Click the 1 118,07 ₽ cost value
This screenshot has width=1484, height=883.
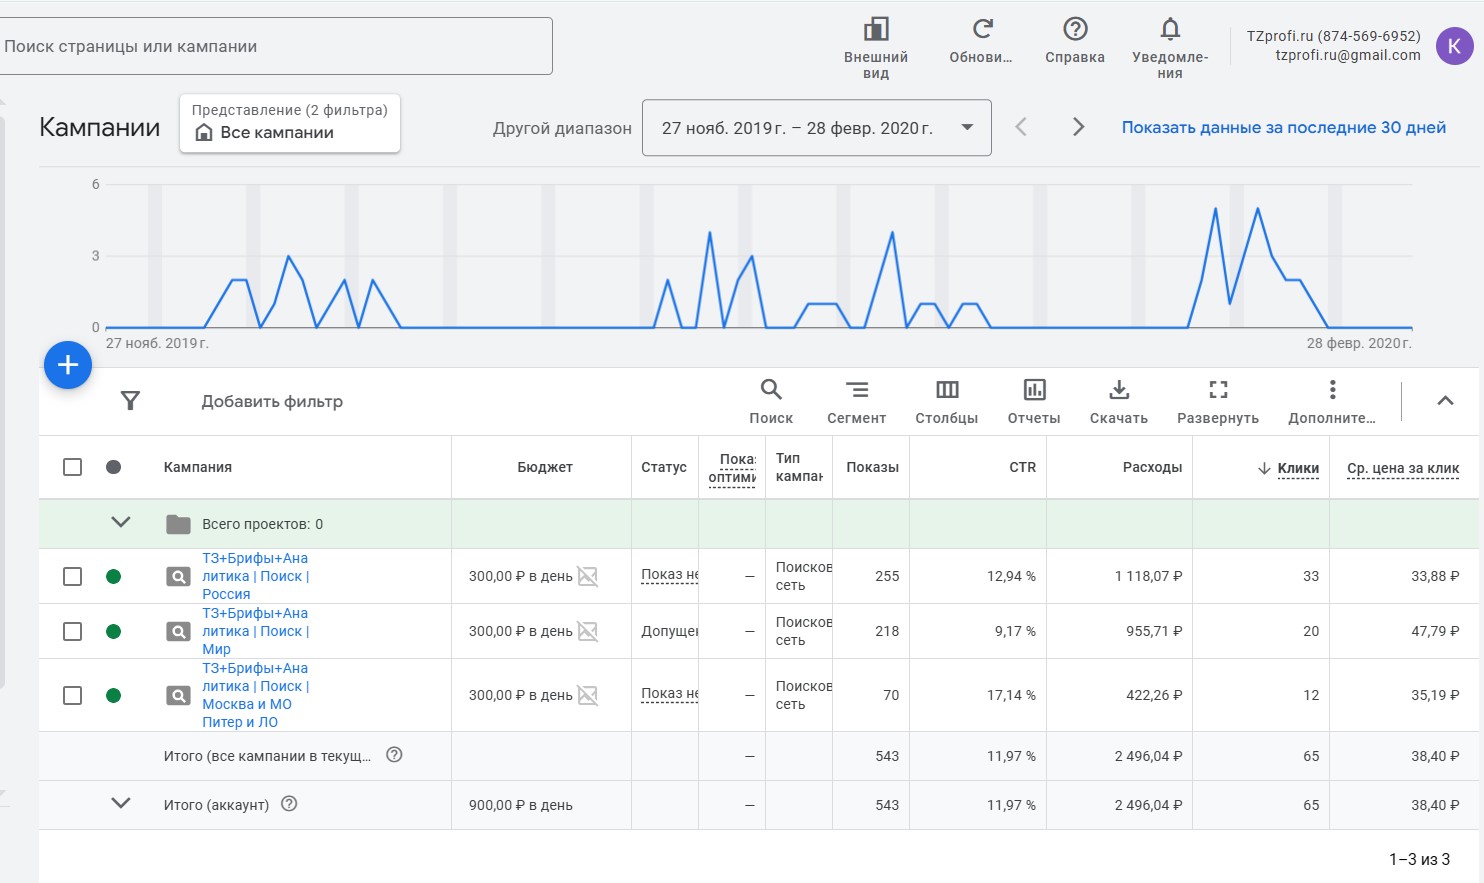pyautogui.click(x=1148, y=576)
